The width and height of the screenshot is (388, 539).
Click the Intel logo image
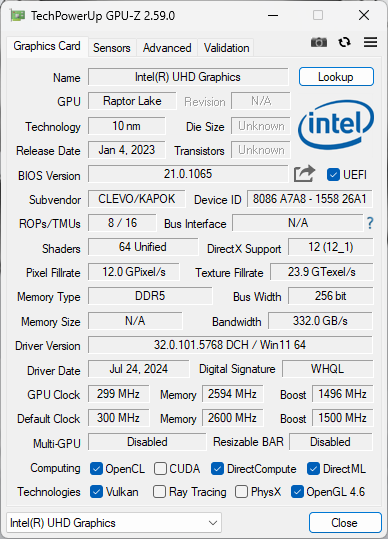[x=336, y=125]
